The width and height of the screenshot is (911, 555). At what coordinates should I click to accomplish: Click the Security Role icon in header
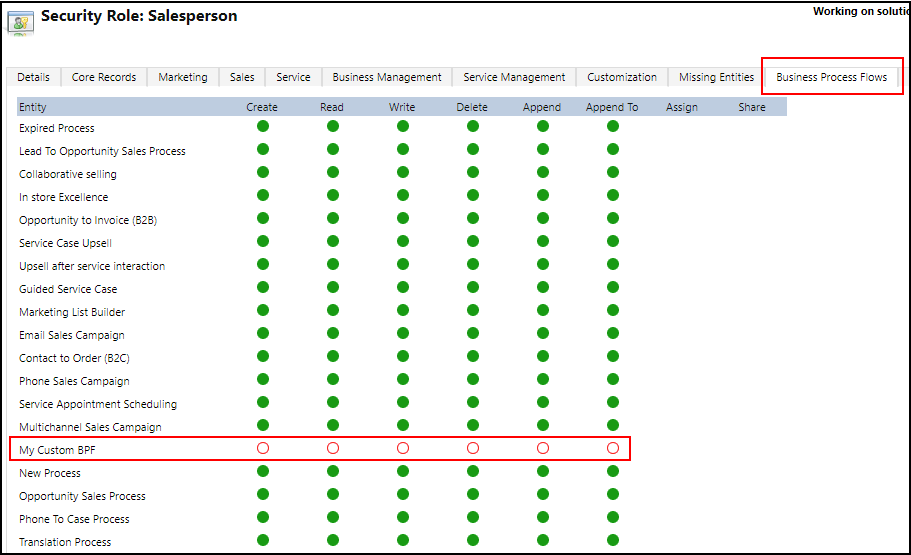[x=20, y=22]
